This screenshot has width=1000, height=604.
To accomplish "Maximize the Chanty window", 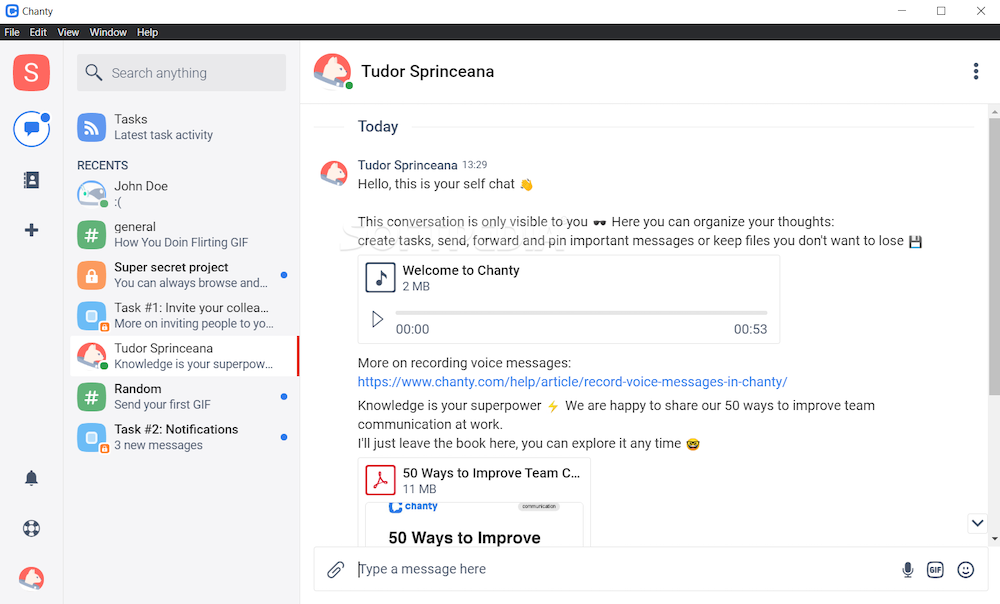I will pyautogui.click(x=941, y=11).
